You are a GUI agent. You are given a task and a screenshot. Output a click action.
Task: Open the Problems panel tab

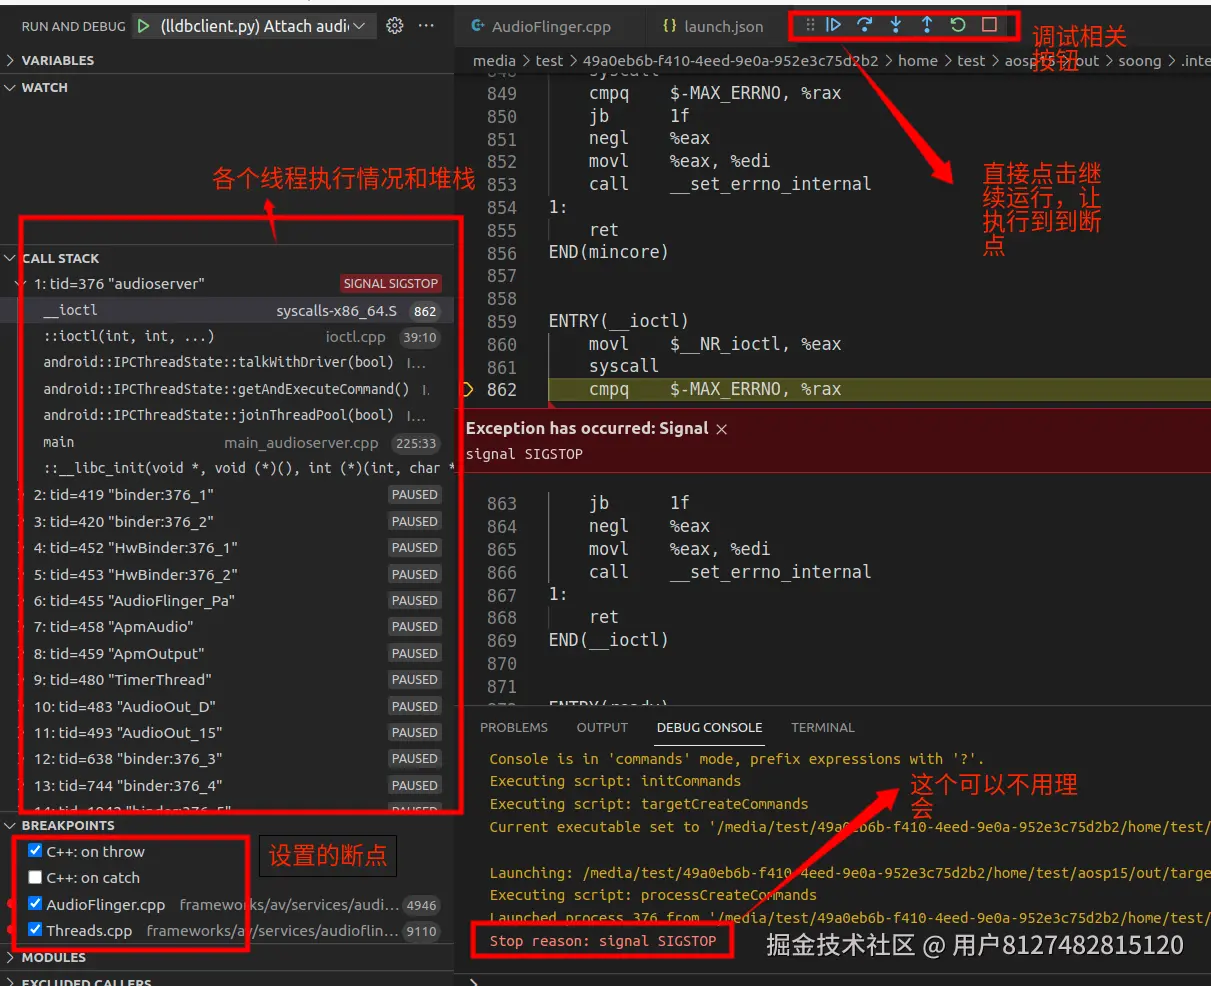(x=514, y=727)
